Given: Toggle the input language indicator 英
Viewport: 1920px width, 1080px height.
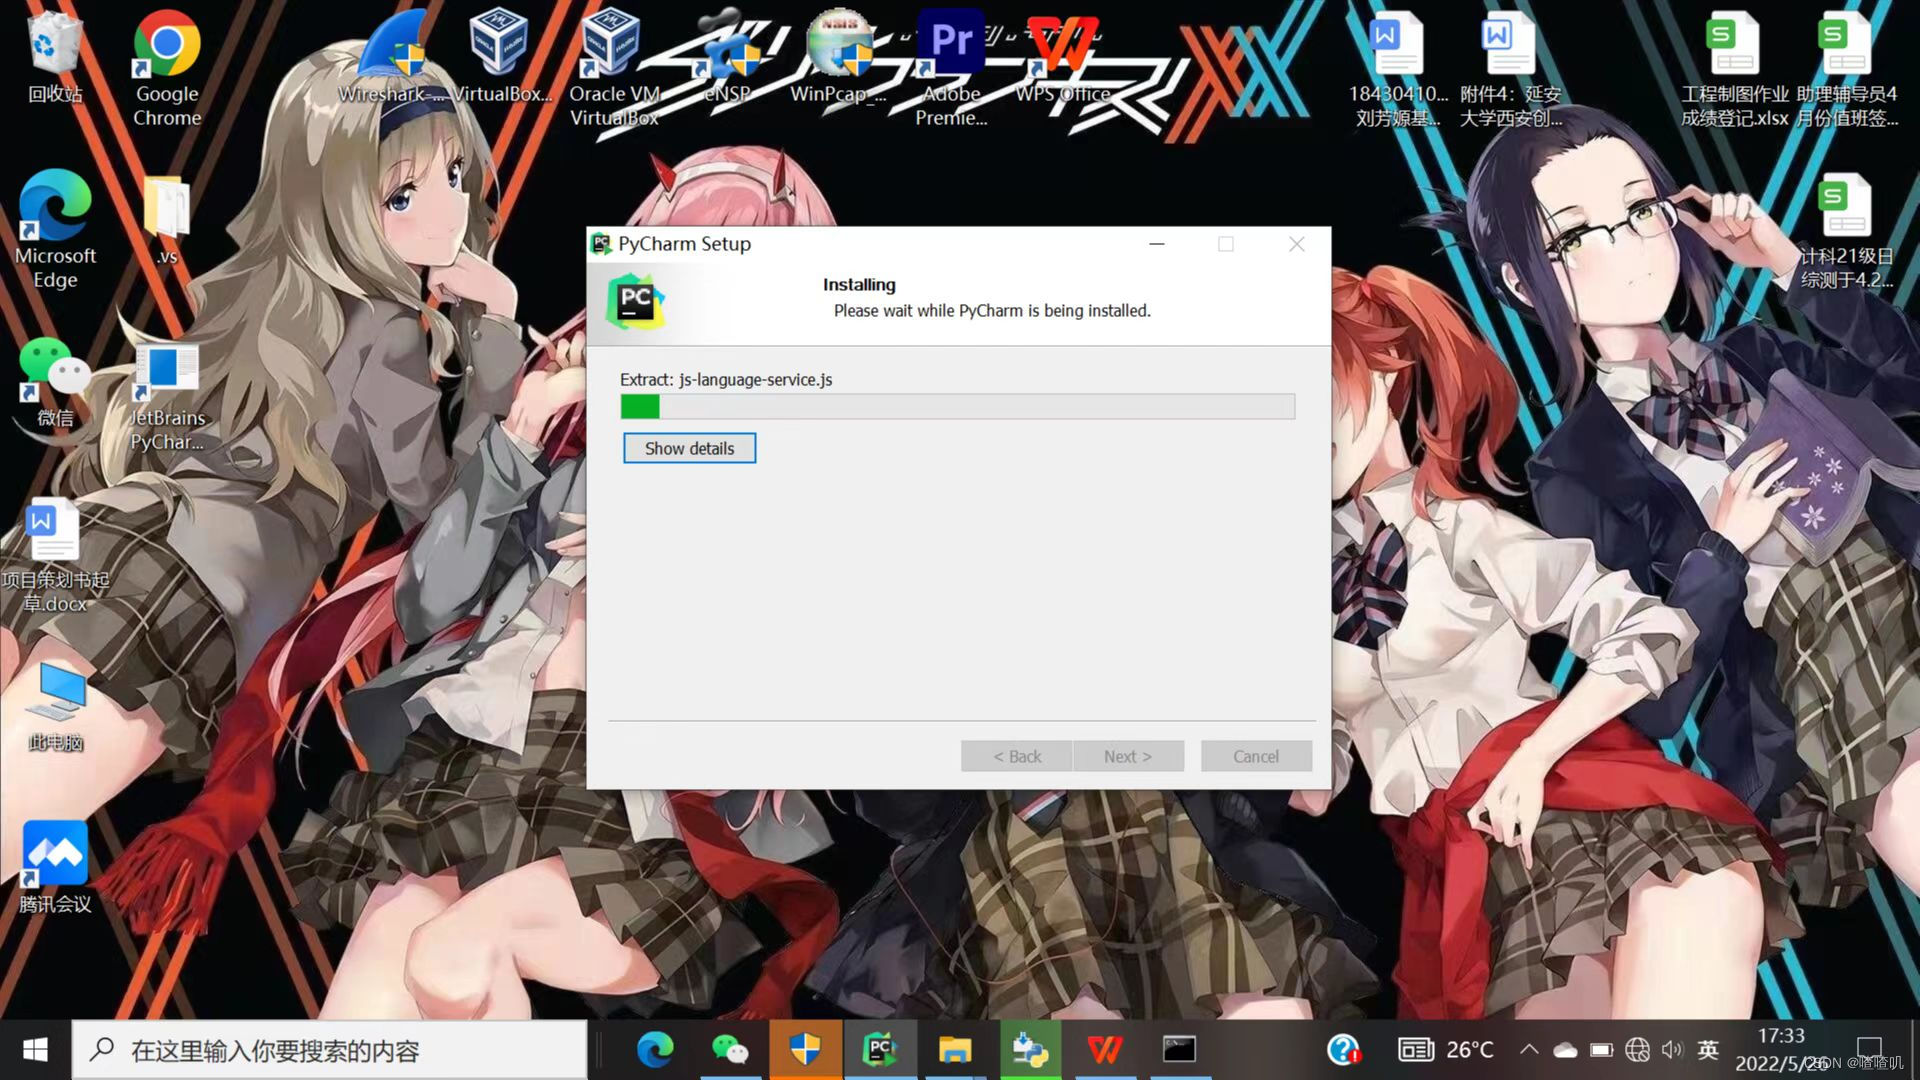Looking at the screenshot, I should [x=1708, y=1049].
